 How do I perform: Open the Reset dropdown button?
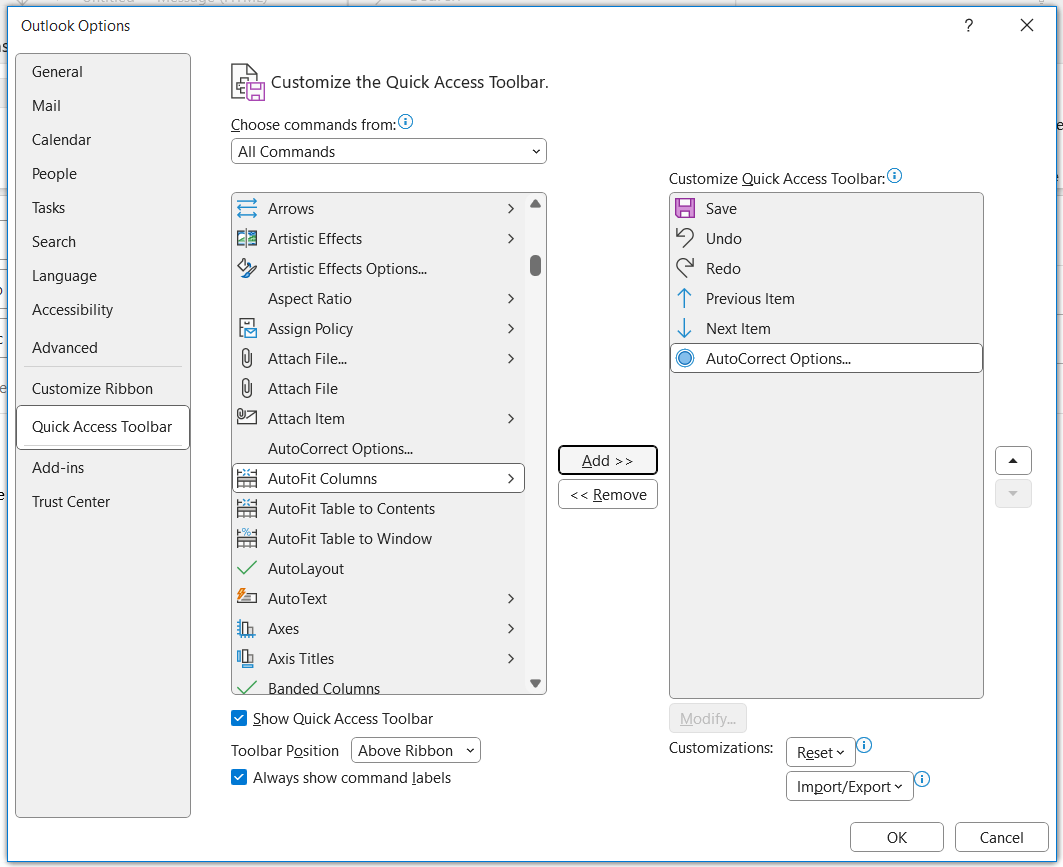click(x=820, y=752)
